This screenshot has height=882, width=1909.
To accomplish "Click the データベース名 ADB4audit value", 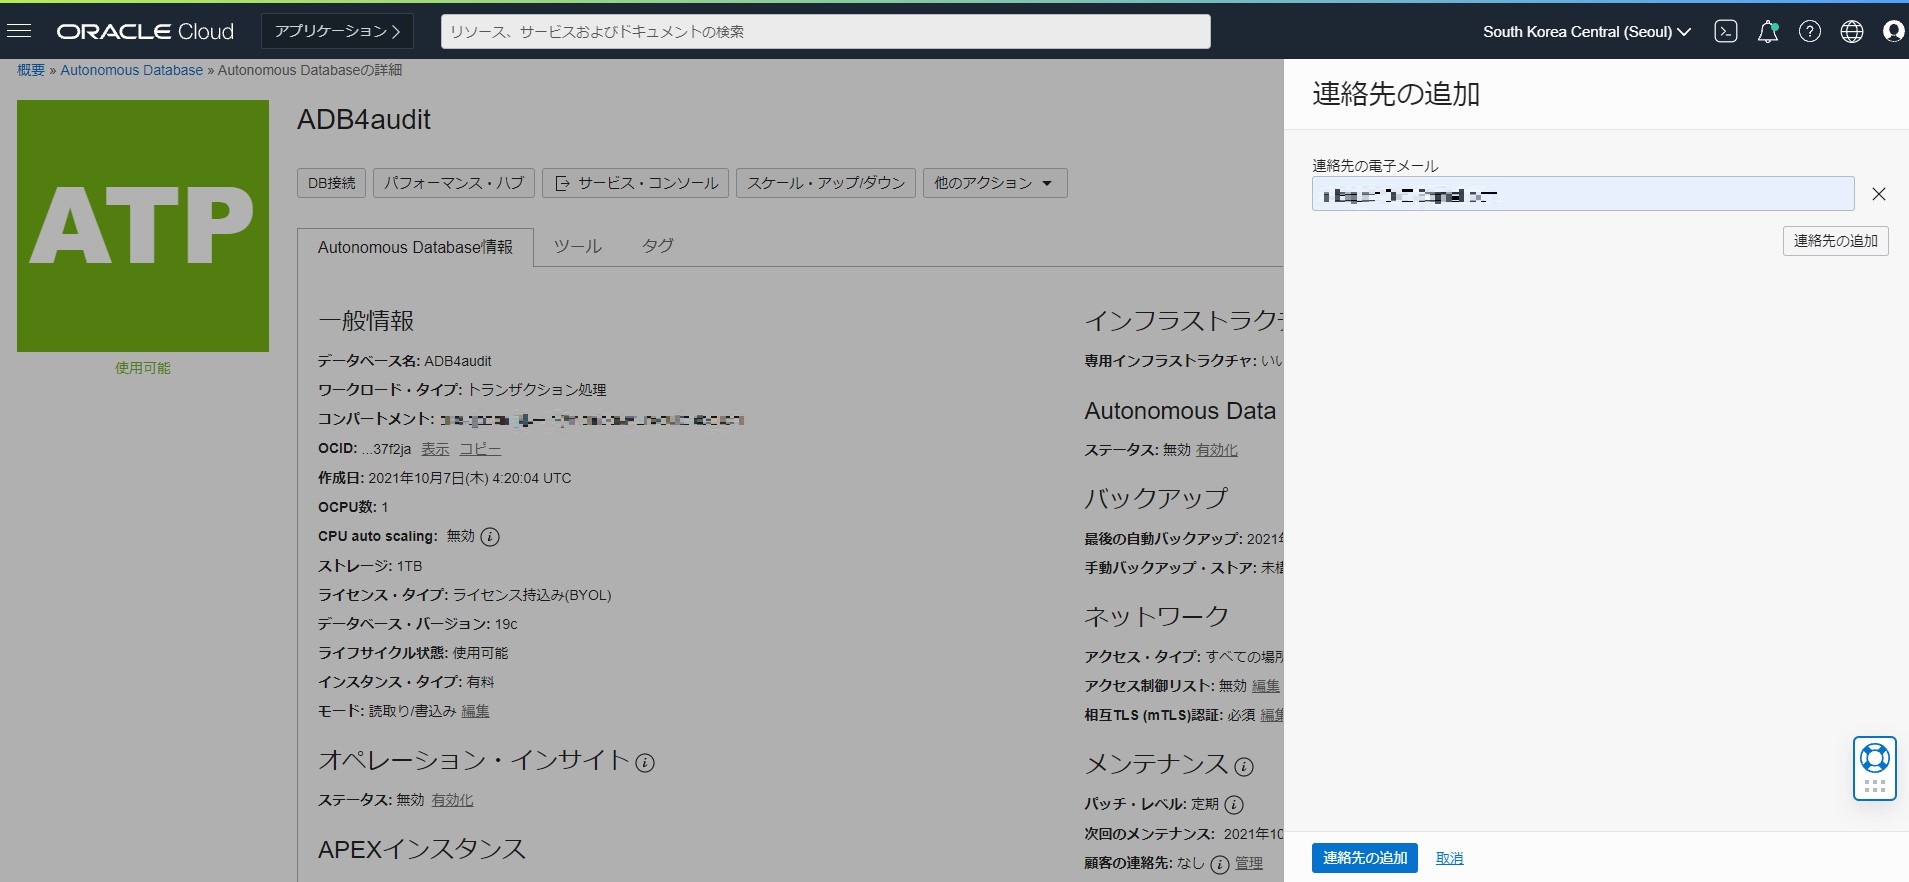I will pyautogui.click(x=458, y=361).
